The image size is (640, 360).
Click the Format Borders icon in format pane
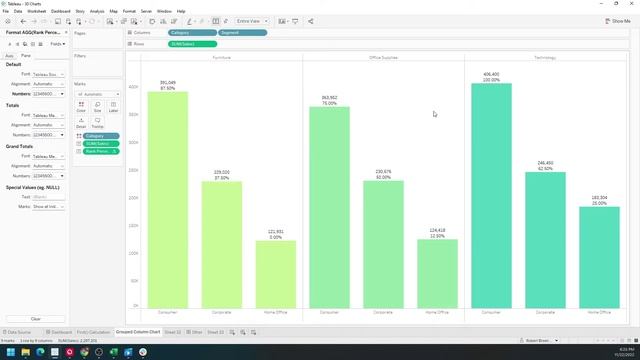[33, 44]
